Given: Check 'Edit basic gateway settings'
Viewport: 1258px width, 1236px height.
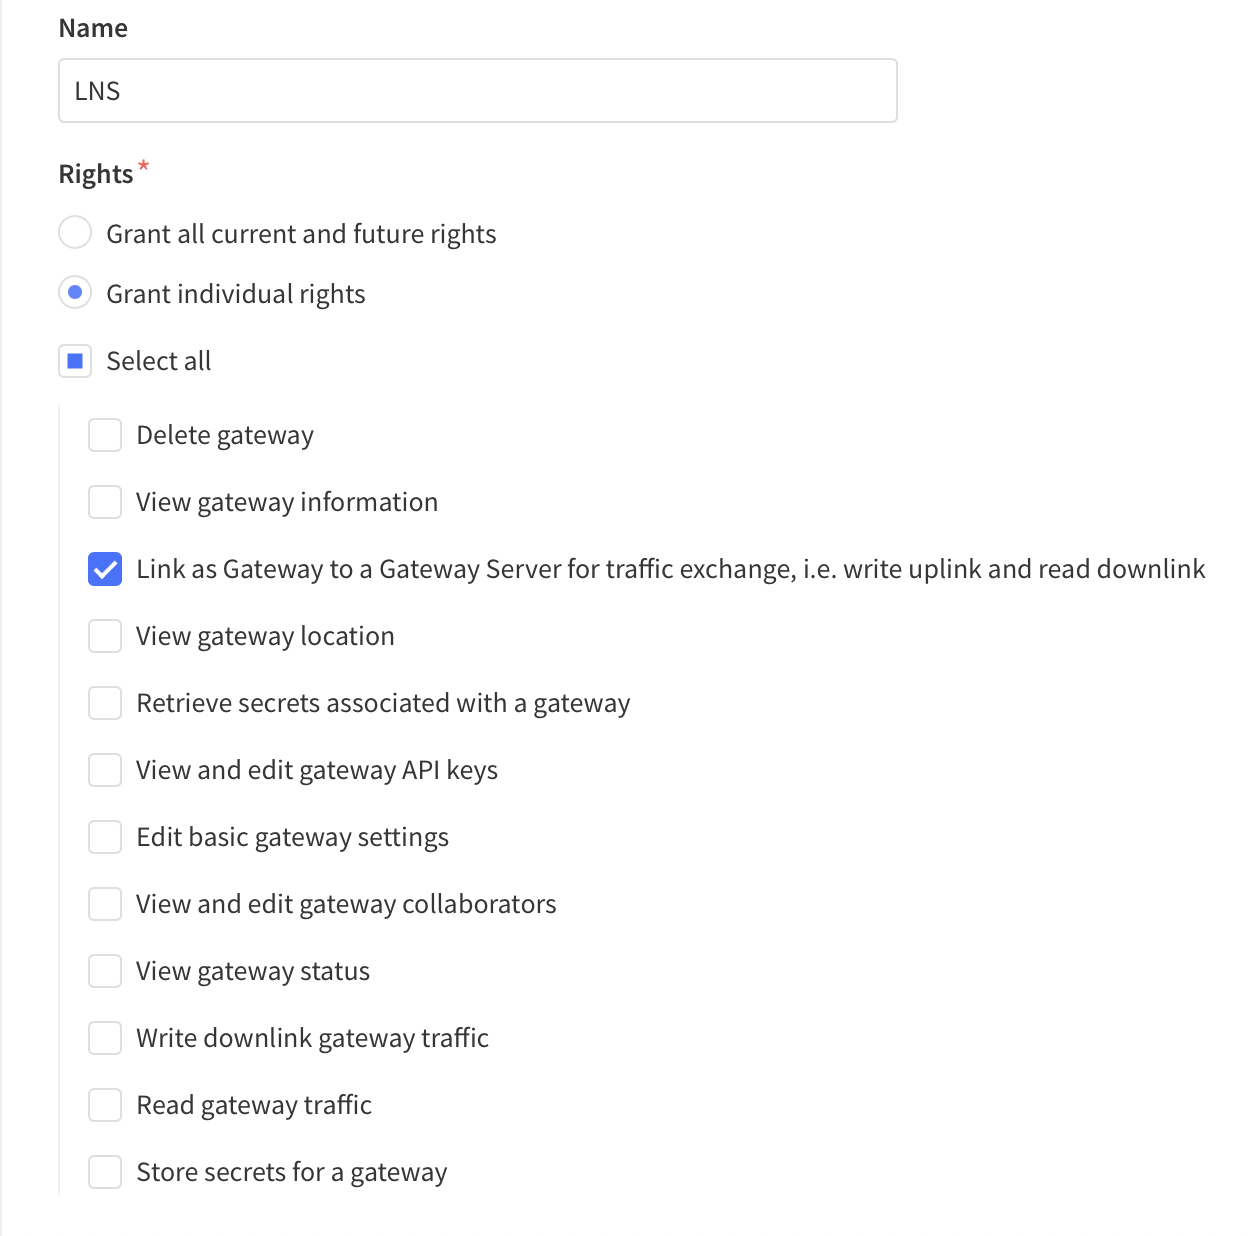Looking at the screenshot, I should [x=104, y=837].
